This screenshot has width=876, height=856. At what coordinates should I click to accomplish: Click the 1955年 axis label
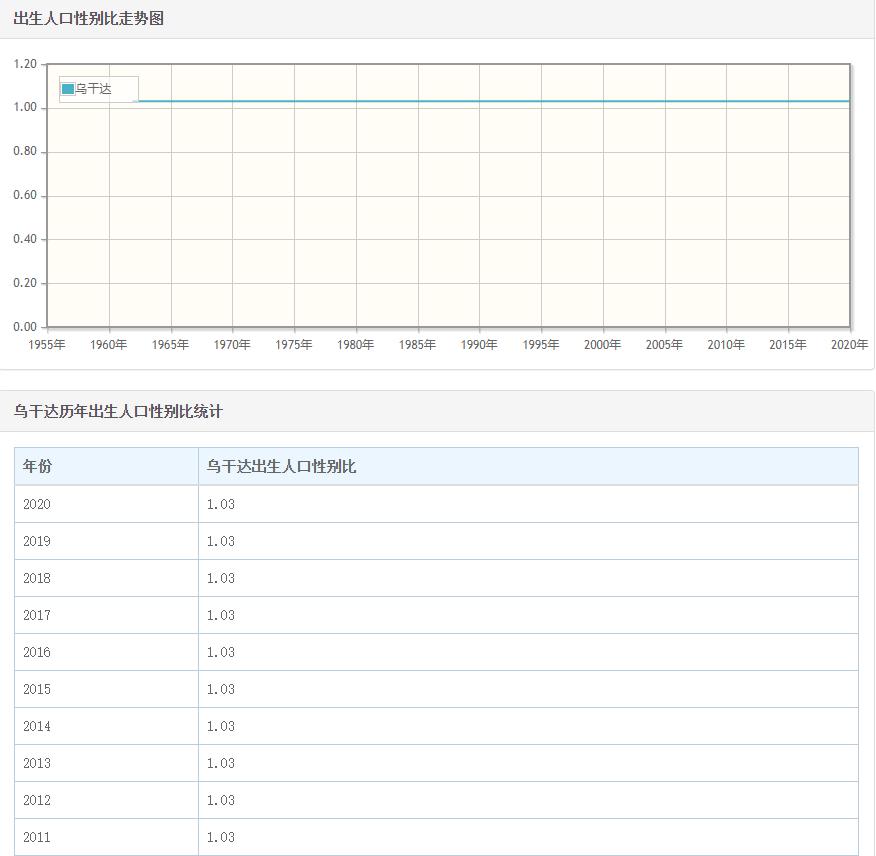[47, 344]
